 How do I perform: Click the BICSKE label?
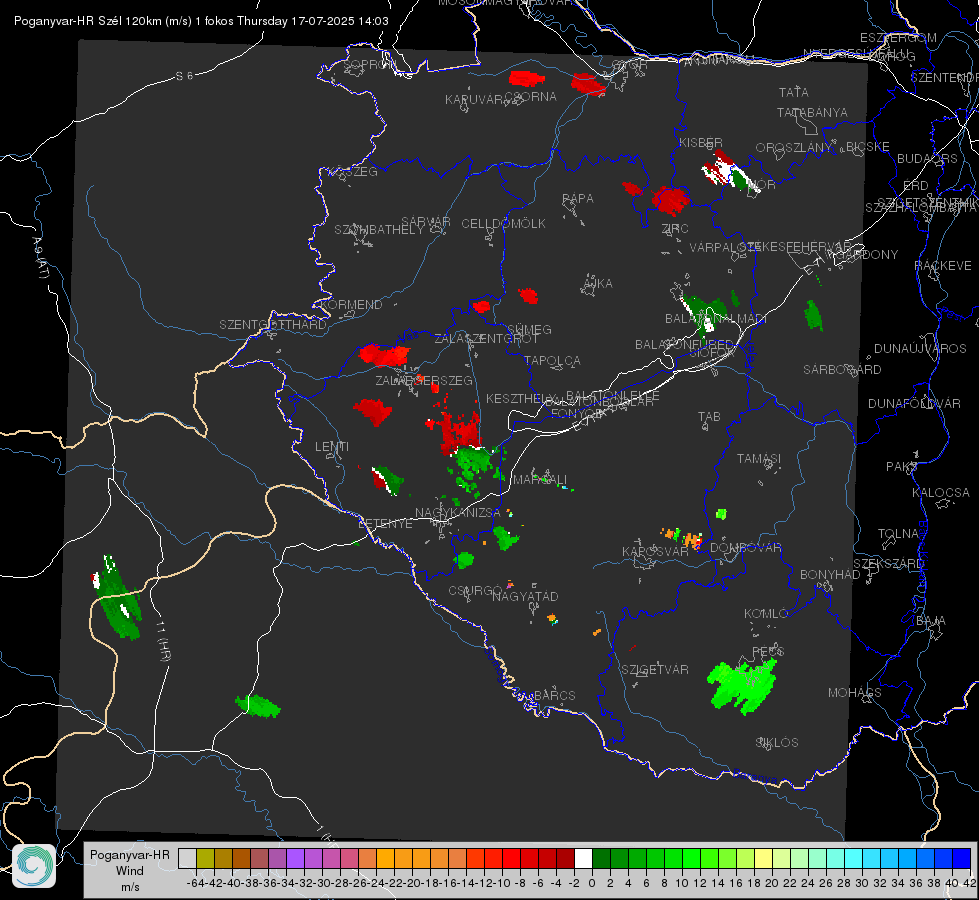pyautogui.click(x=868, y=147)
